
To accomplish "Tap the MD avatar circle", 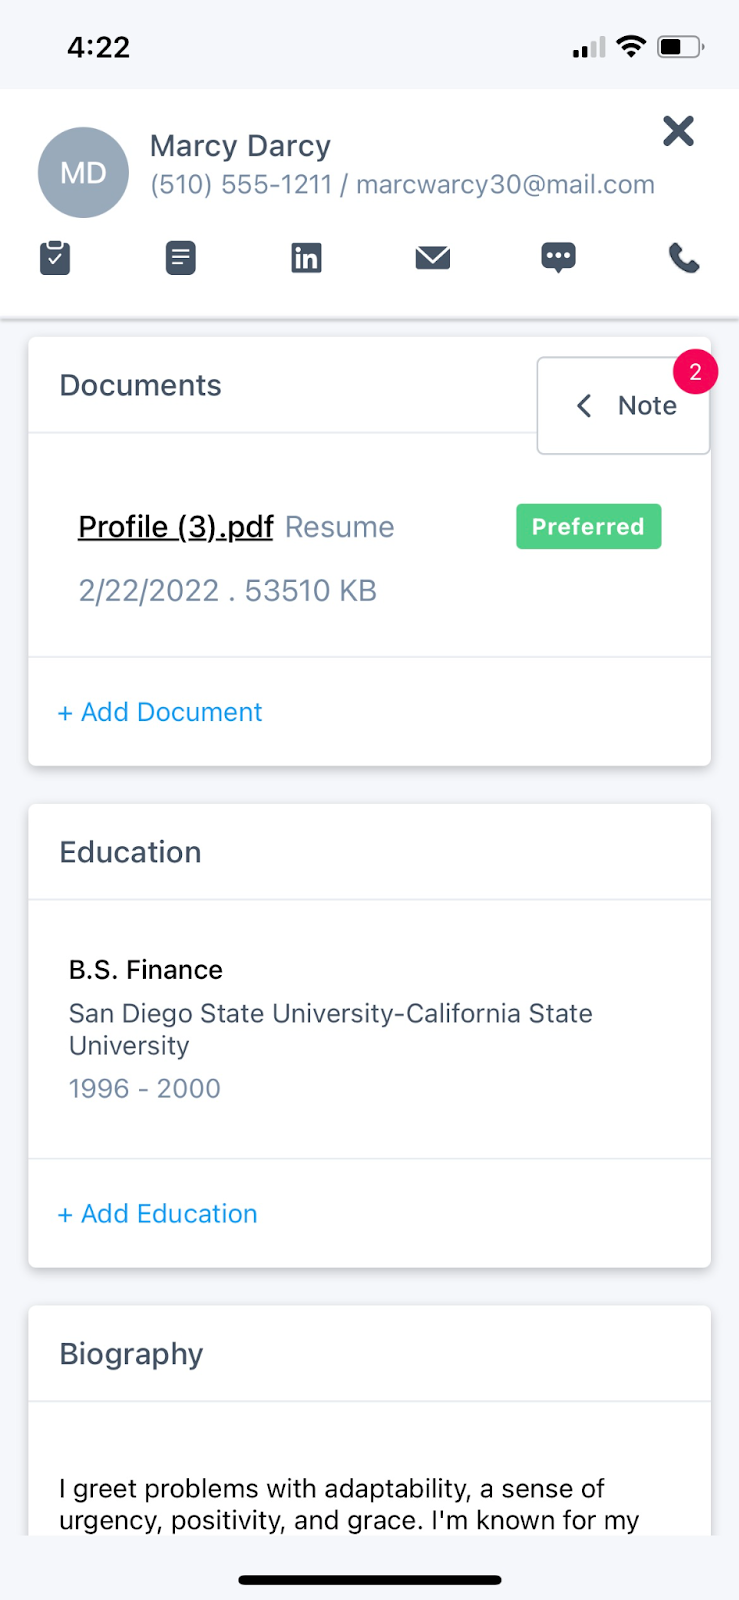I will tap(83, 173).
